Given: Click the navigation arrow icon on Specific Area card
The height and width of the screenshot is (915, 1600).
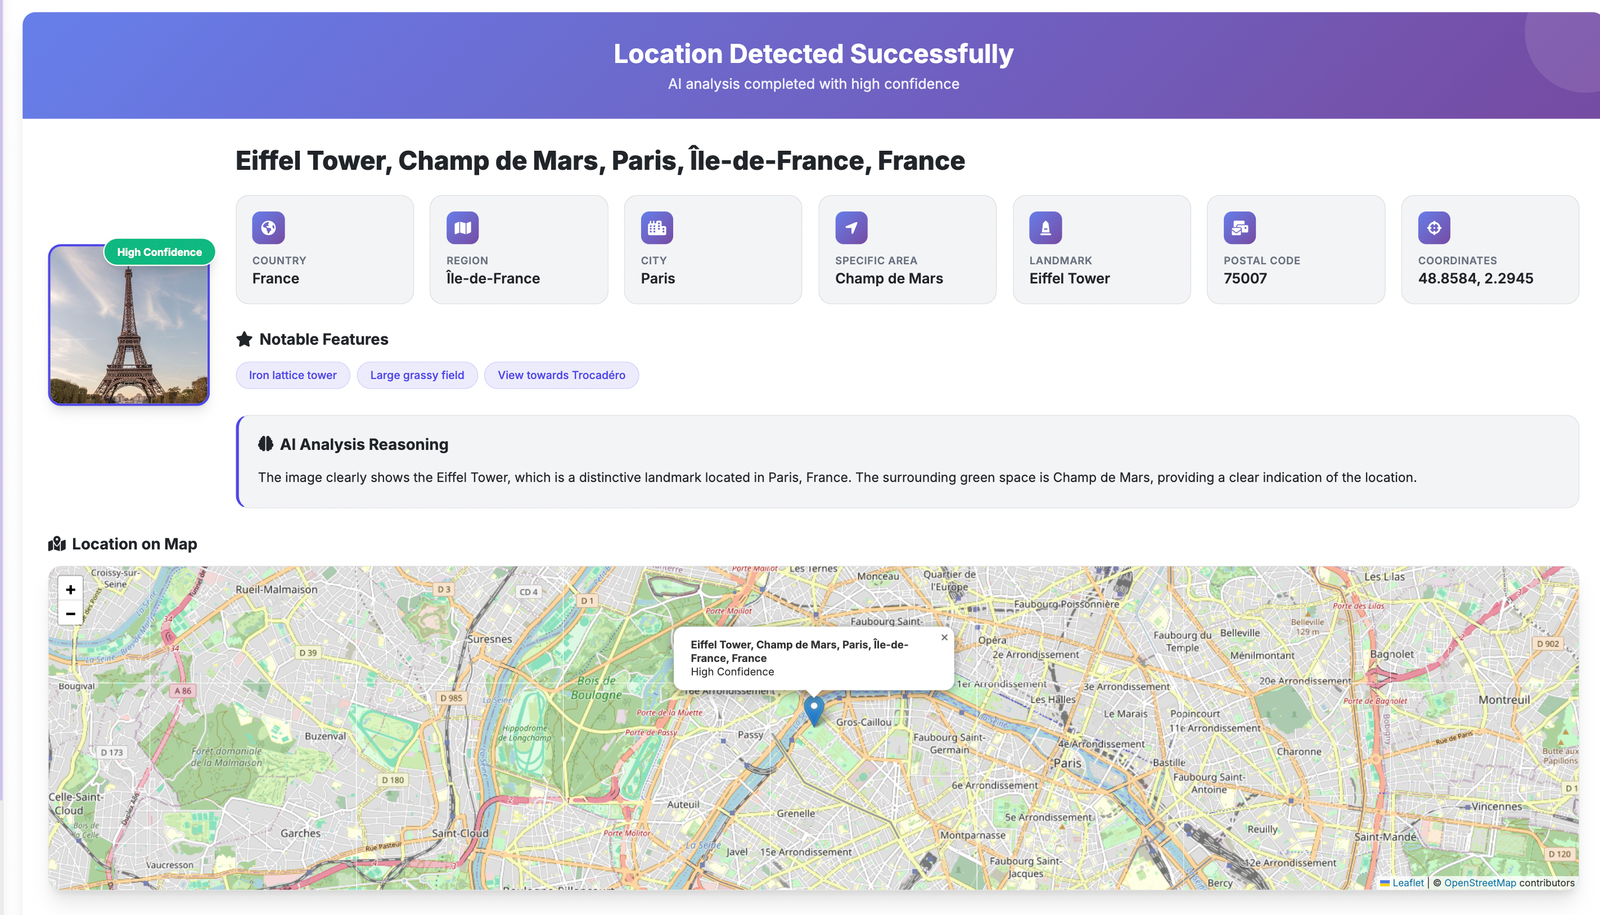Looking at the screenshot, I should 850,227.
